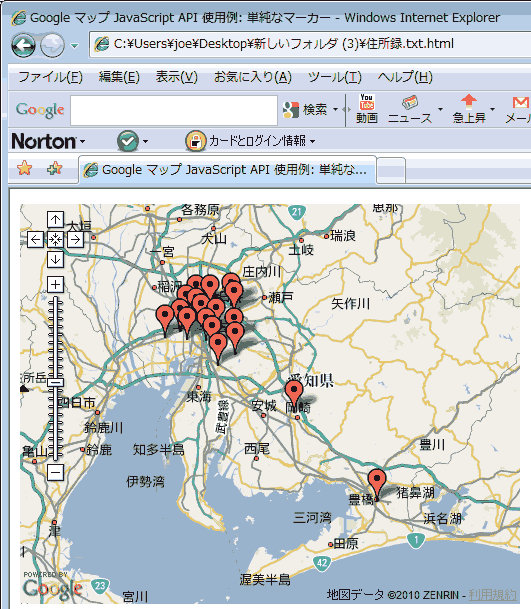This screenshot has height=609, width=531.
Task: Open the お気に入り(A) menu
Action: coord(252,77)
